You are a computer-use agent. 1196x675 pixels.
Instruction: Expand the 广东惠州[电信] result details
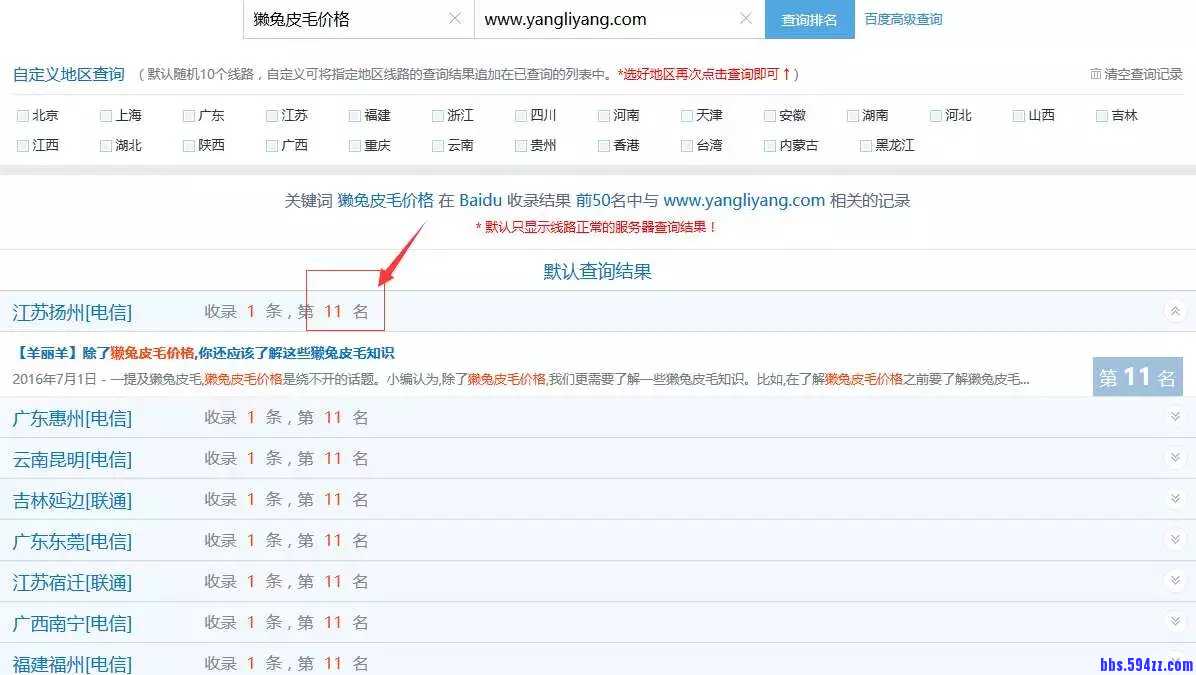coord(1175,417)
